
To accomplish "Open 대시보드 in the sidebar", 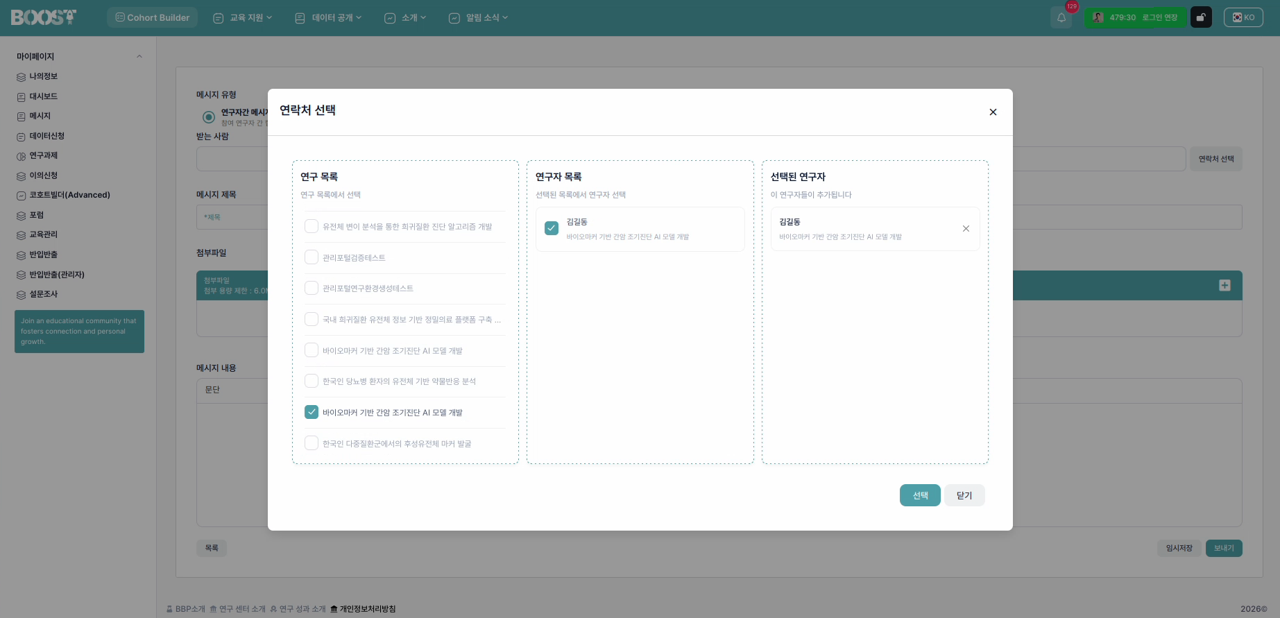I will point(43,96).
